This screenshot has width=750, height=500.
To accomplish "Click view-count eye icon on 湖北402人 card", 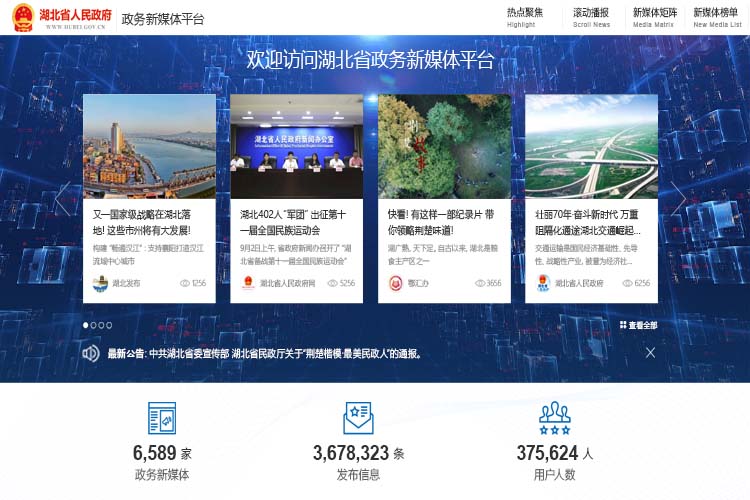I will (332, 283).
